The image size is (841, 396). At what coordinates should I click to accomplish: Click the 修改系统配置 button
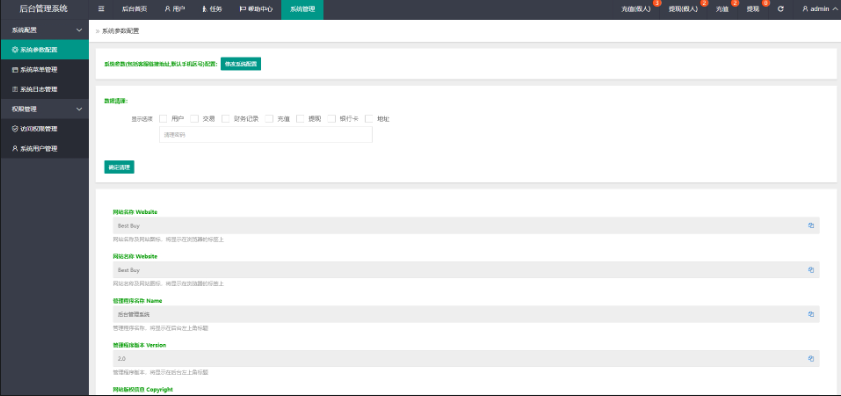pyautogui.click(x=241, y=64)
